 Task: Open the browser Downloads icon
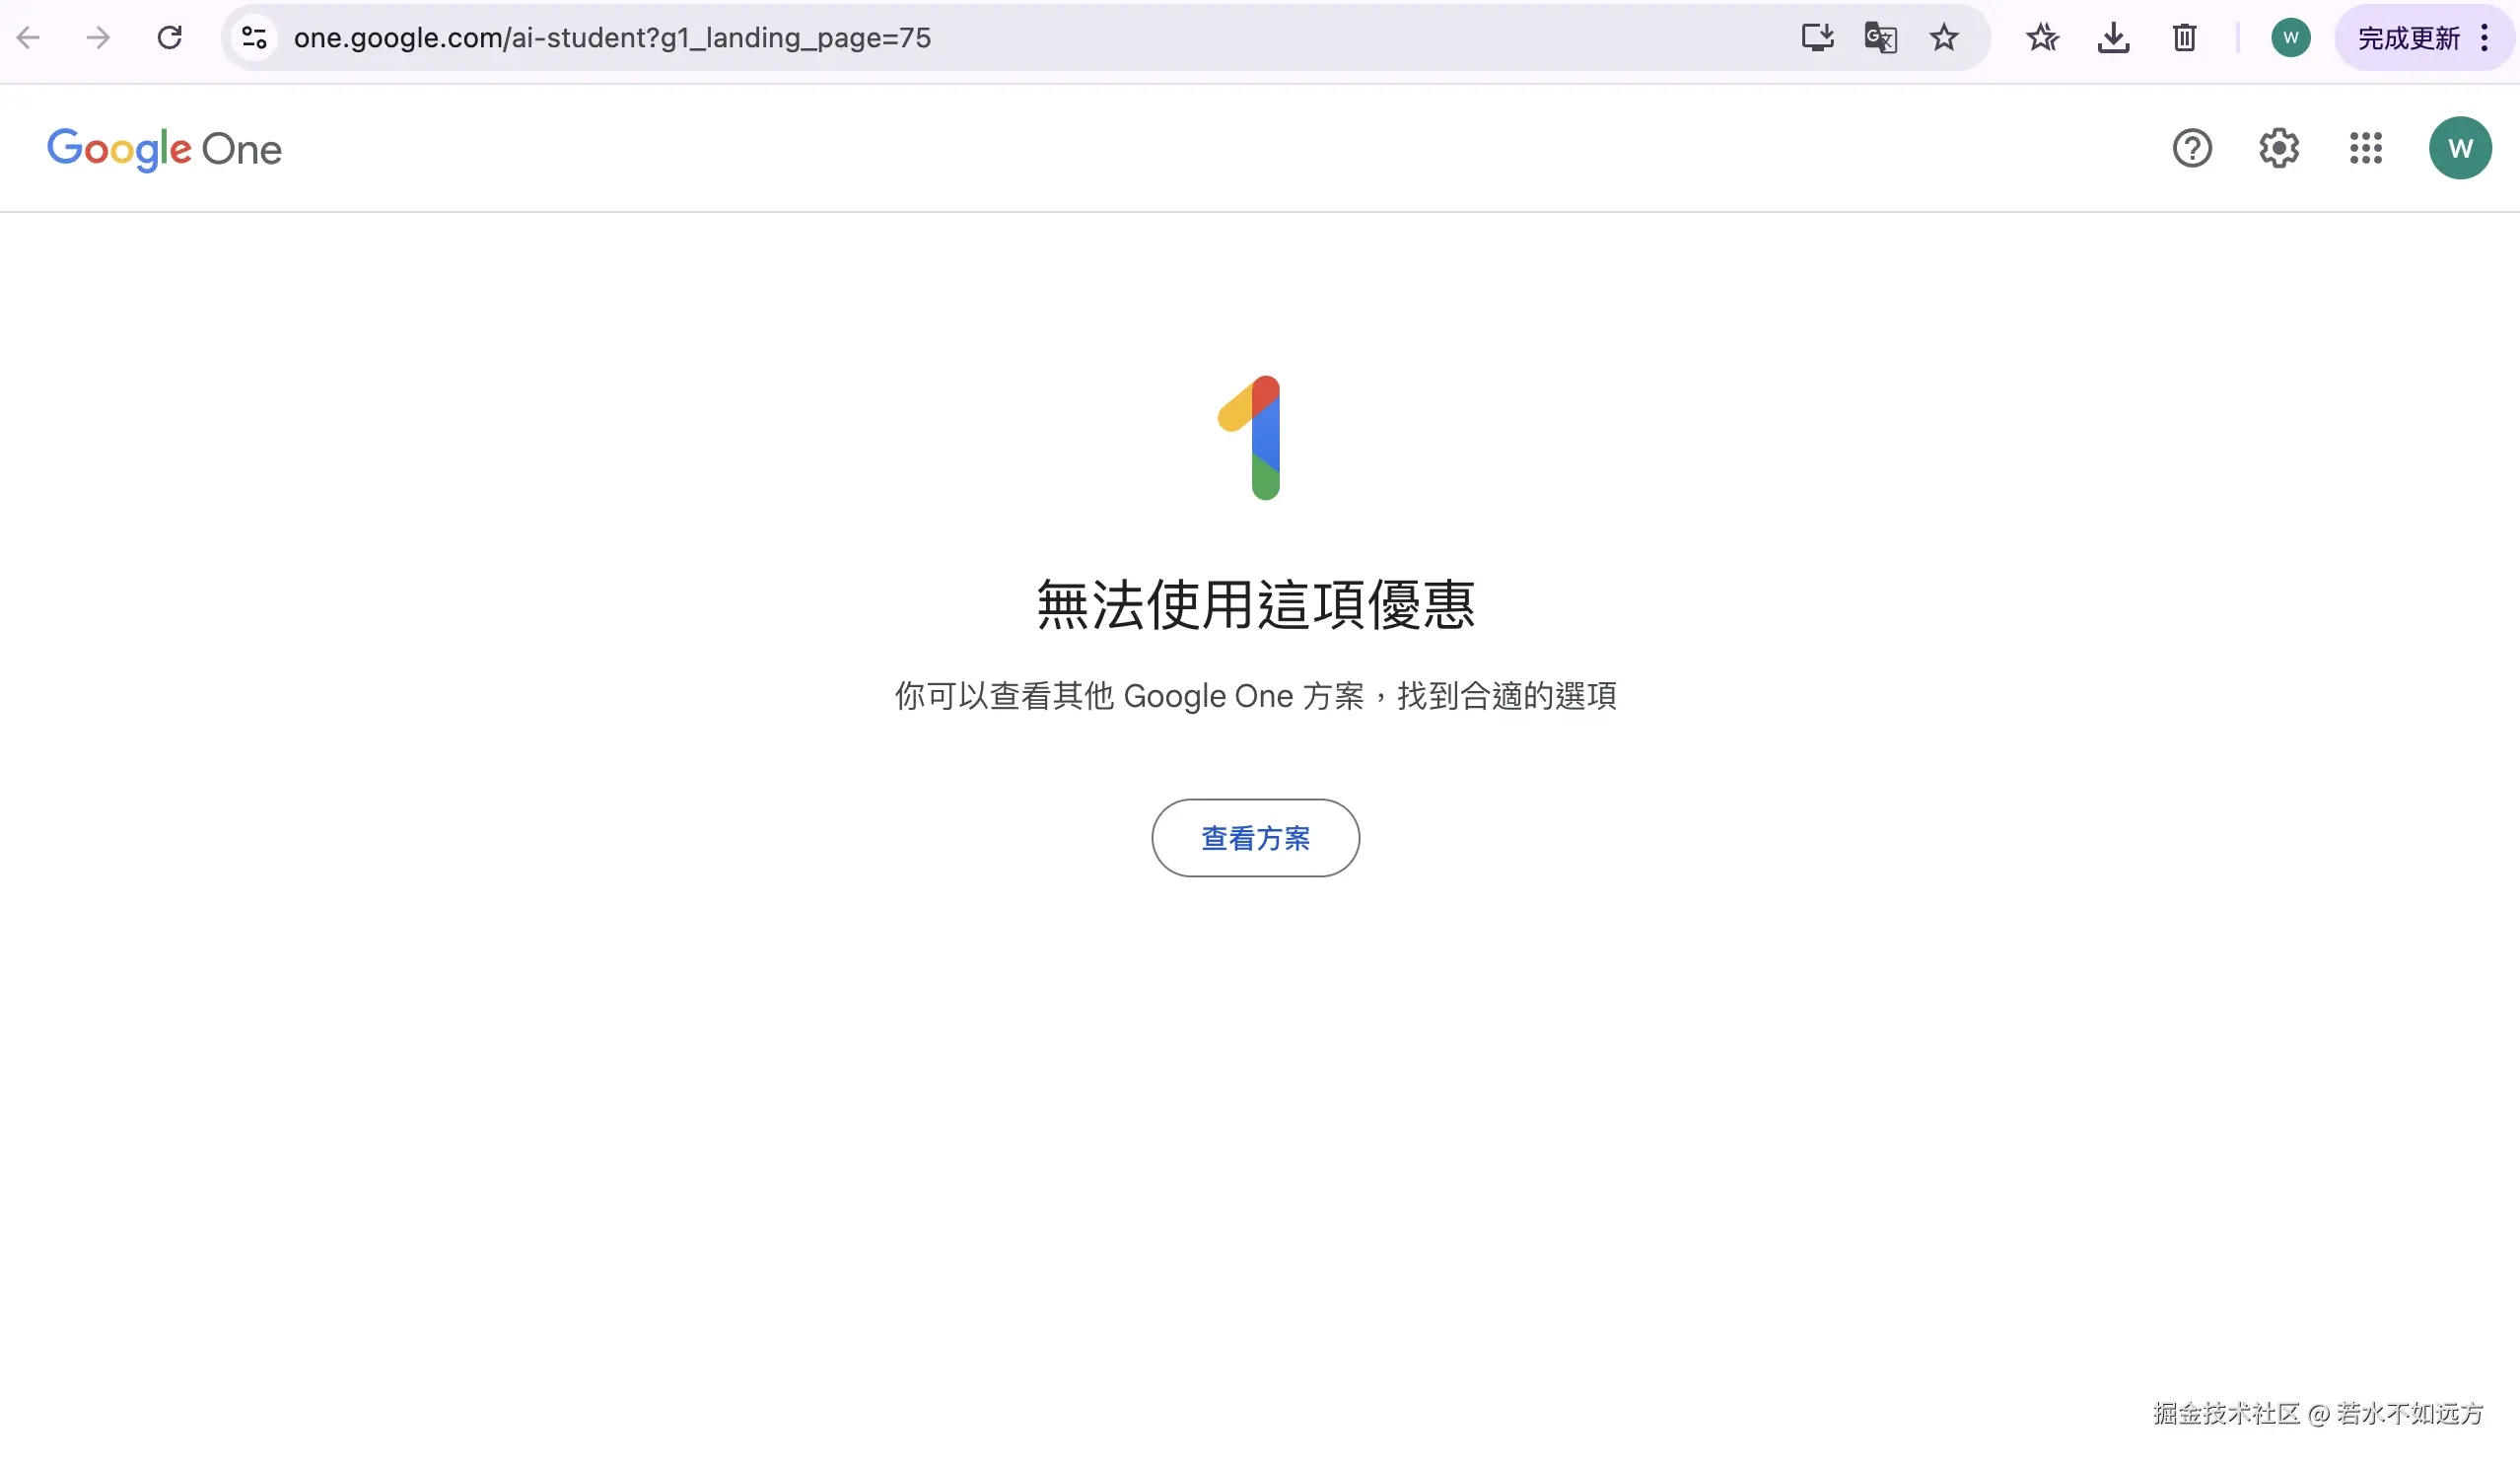(2113, 37)
